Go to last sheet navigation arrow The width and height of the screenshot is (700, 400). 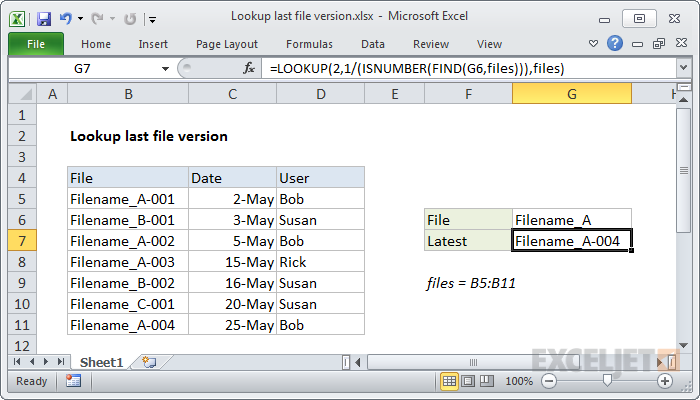tap(61, 362)
